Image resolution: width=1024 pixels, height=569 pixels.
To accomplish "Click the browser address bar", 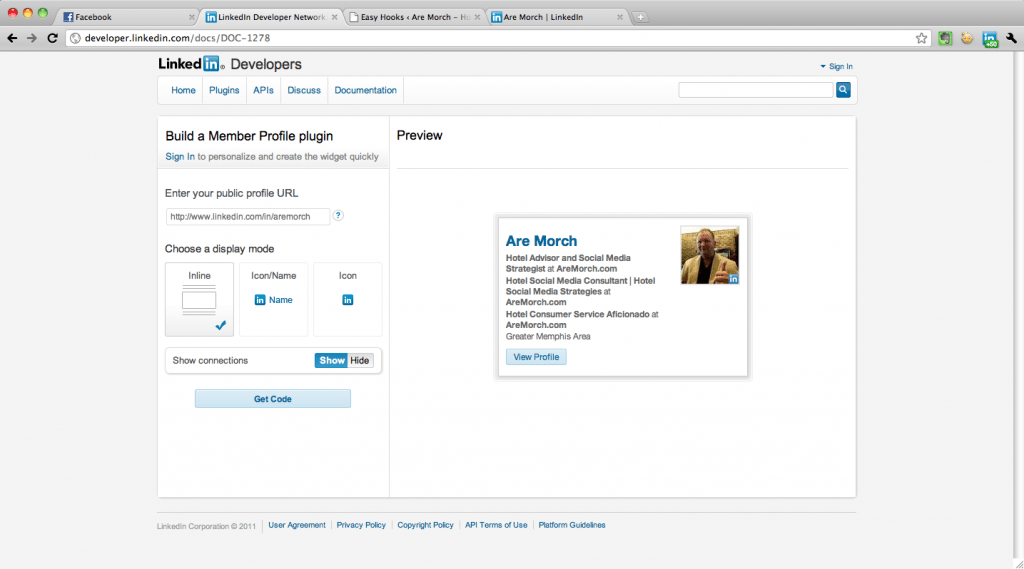I will point(496,38).
